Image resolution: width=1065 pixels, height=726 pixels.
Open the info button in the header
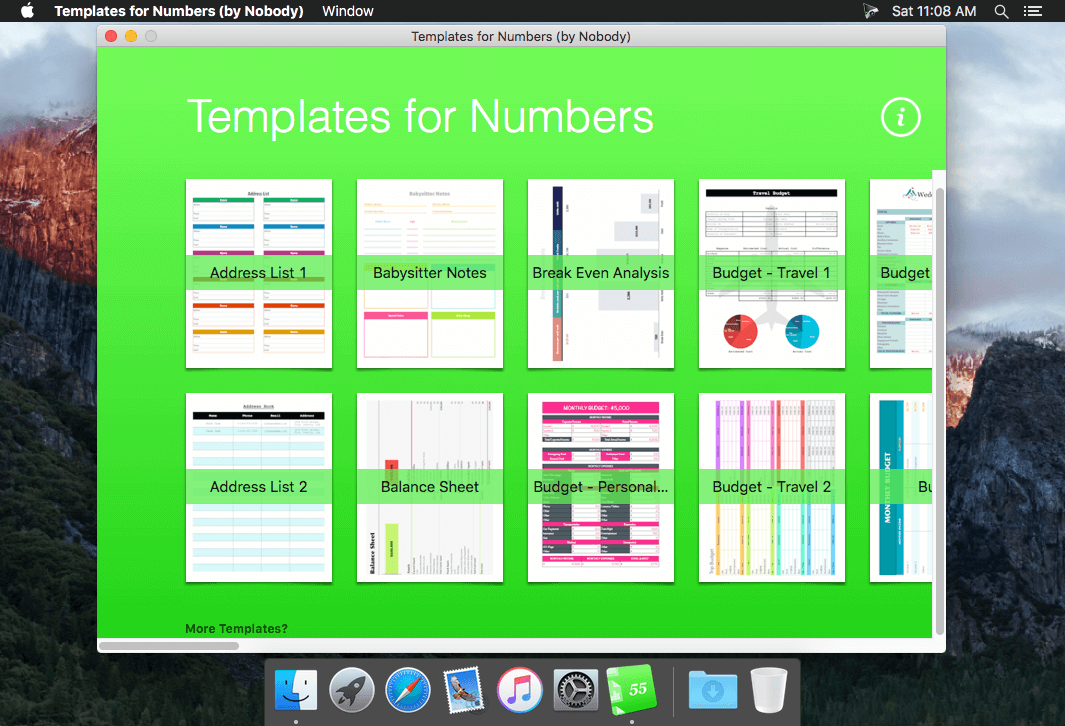[x=901, y=117]
